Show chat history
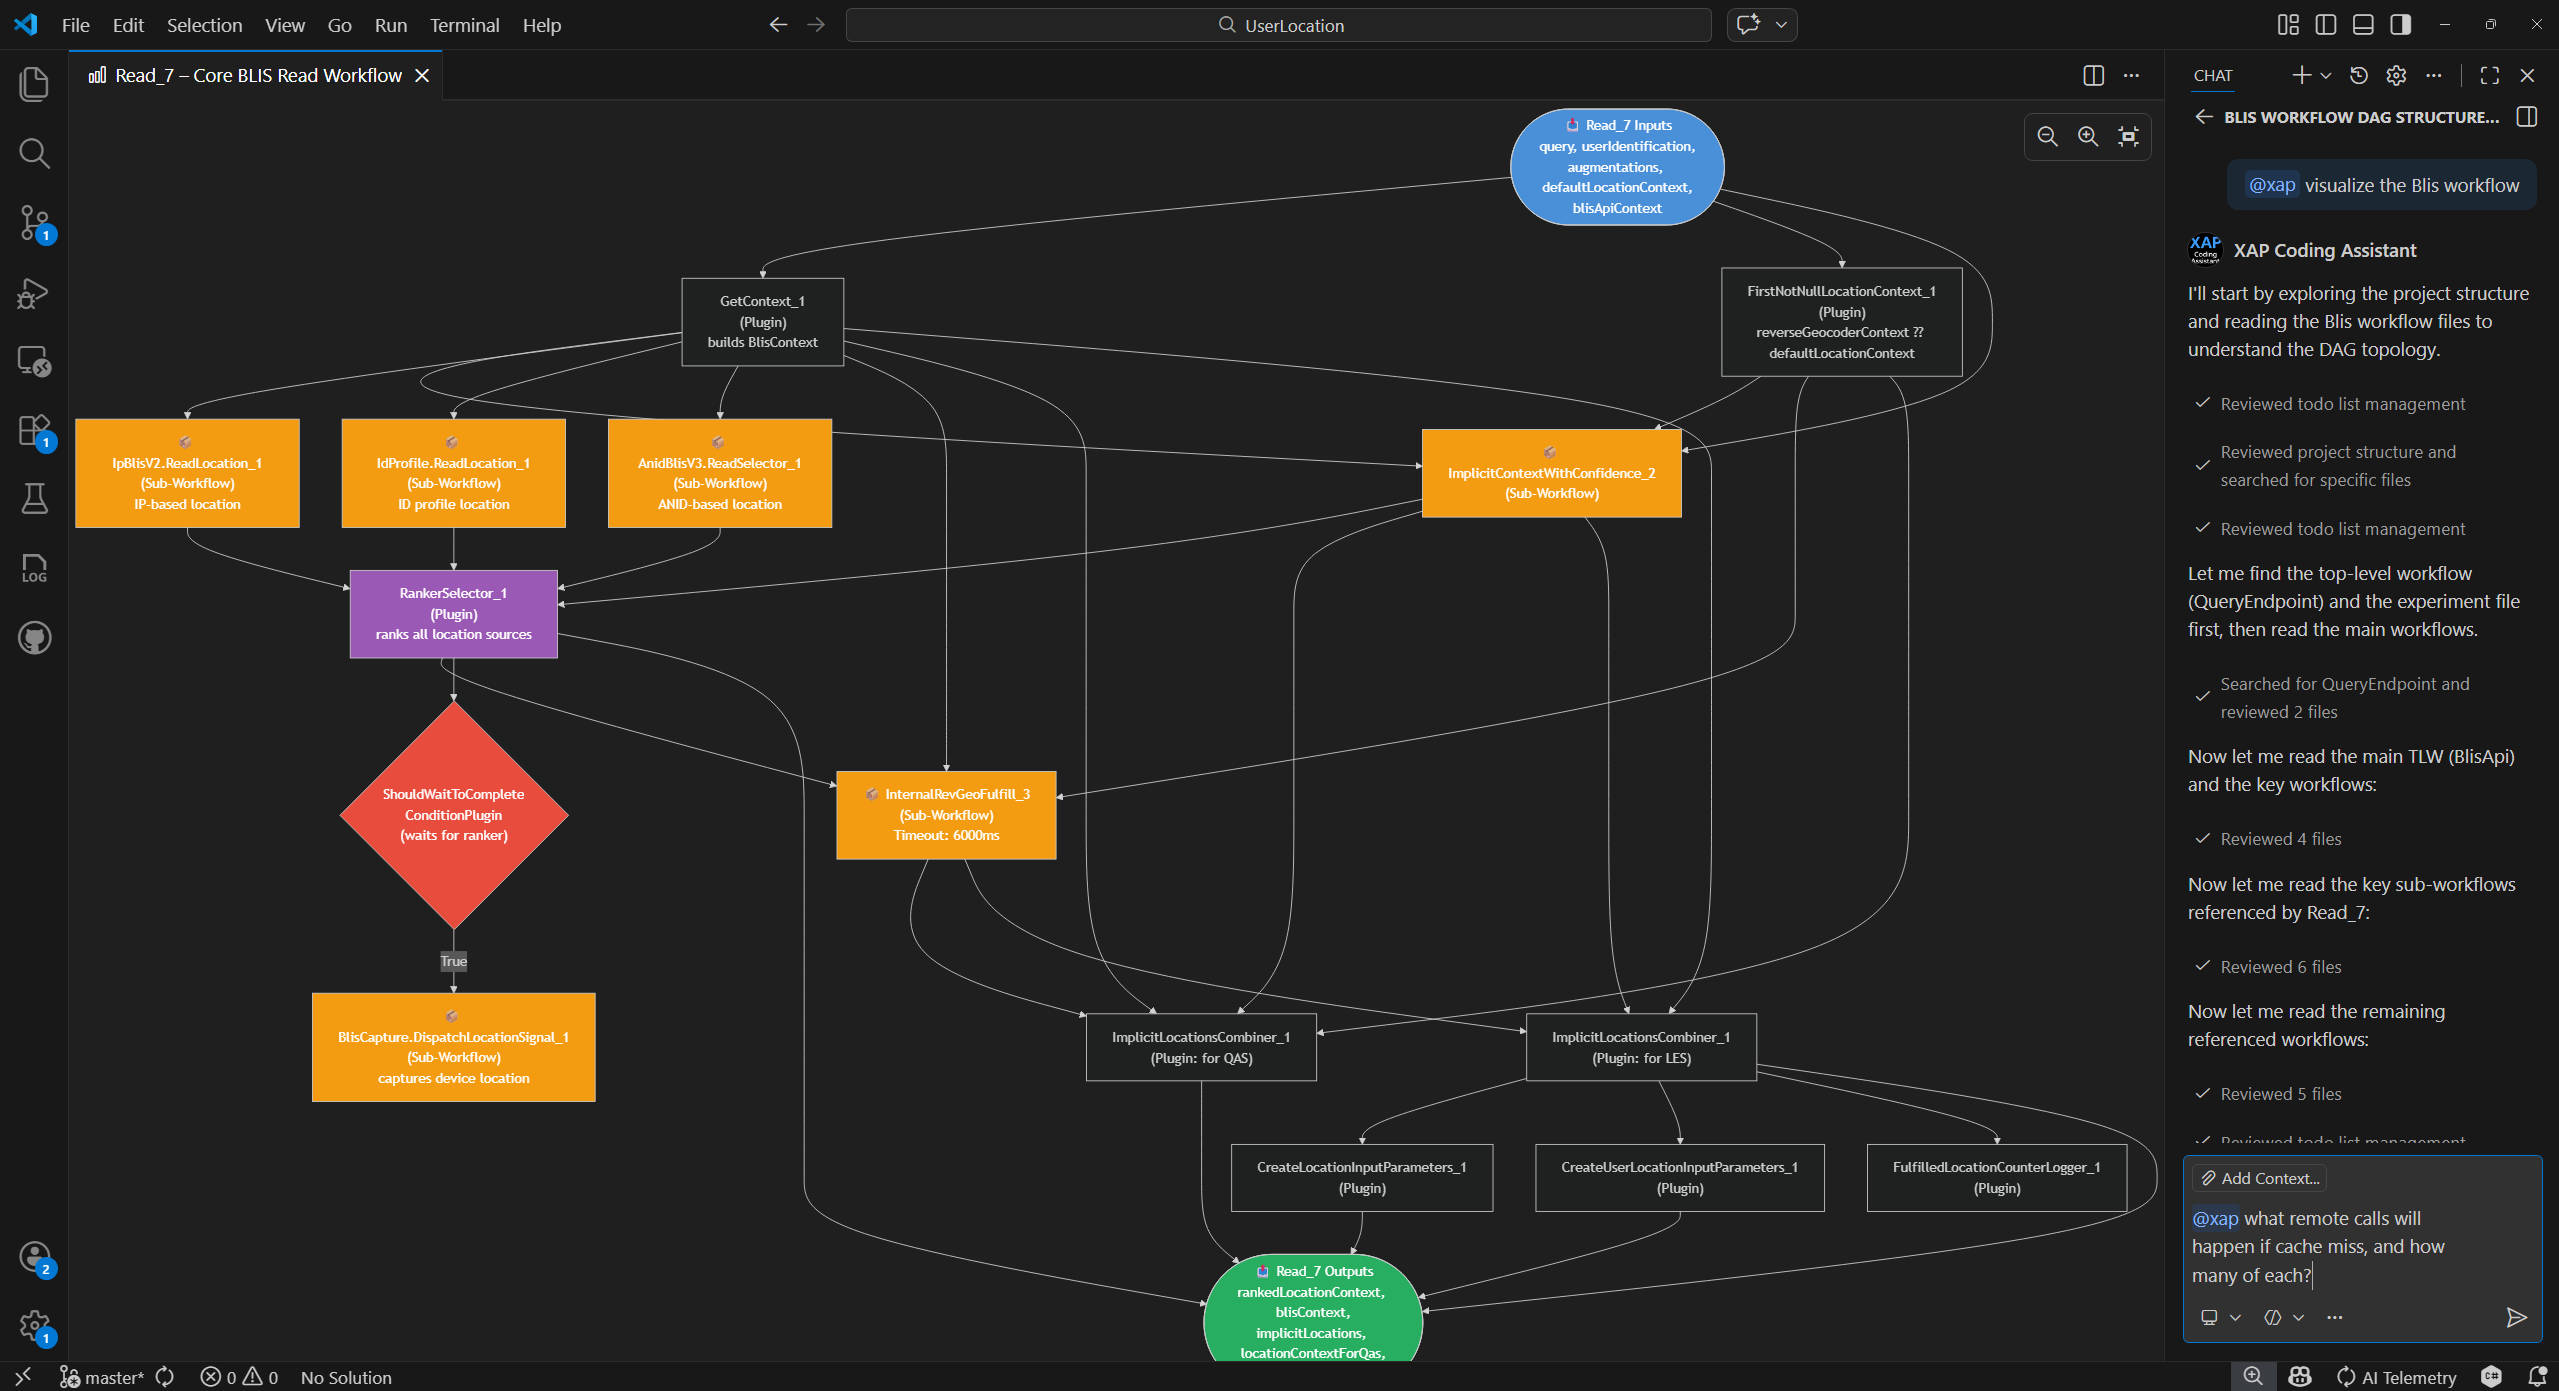Viewport: 2559px width, 1391px height. point(2358,75)
